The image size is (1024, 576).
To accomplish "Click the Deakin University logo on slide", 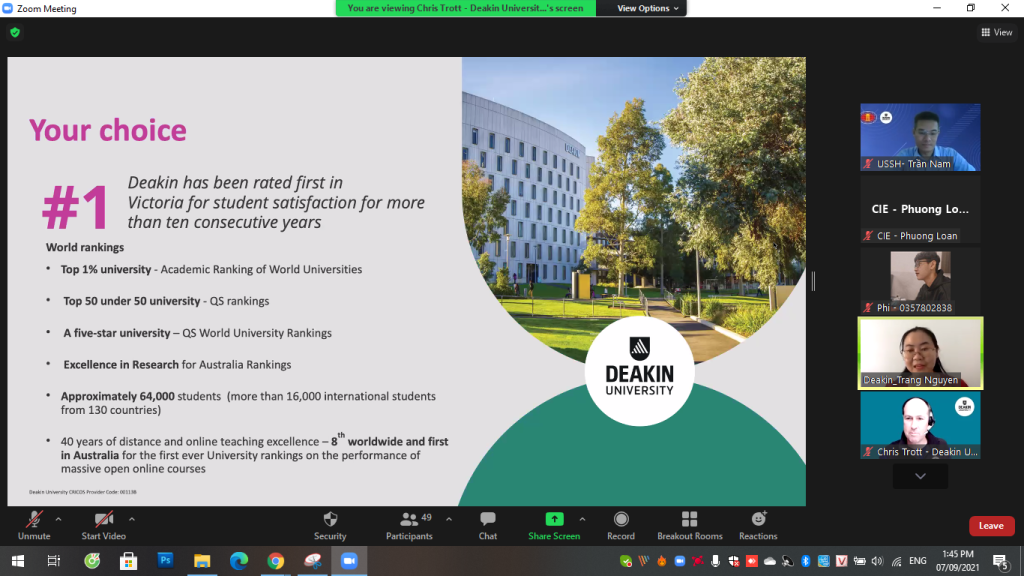I will 639,371.
